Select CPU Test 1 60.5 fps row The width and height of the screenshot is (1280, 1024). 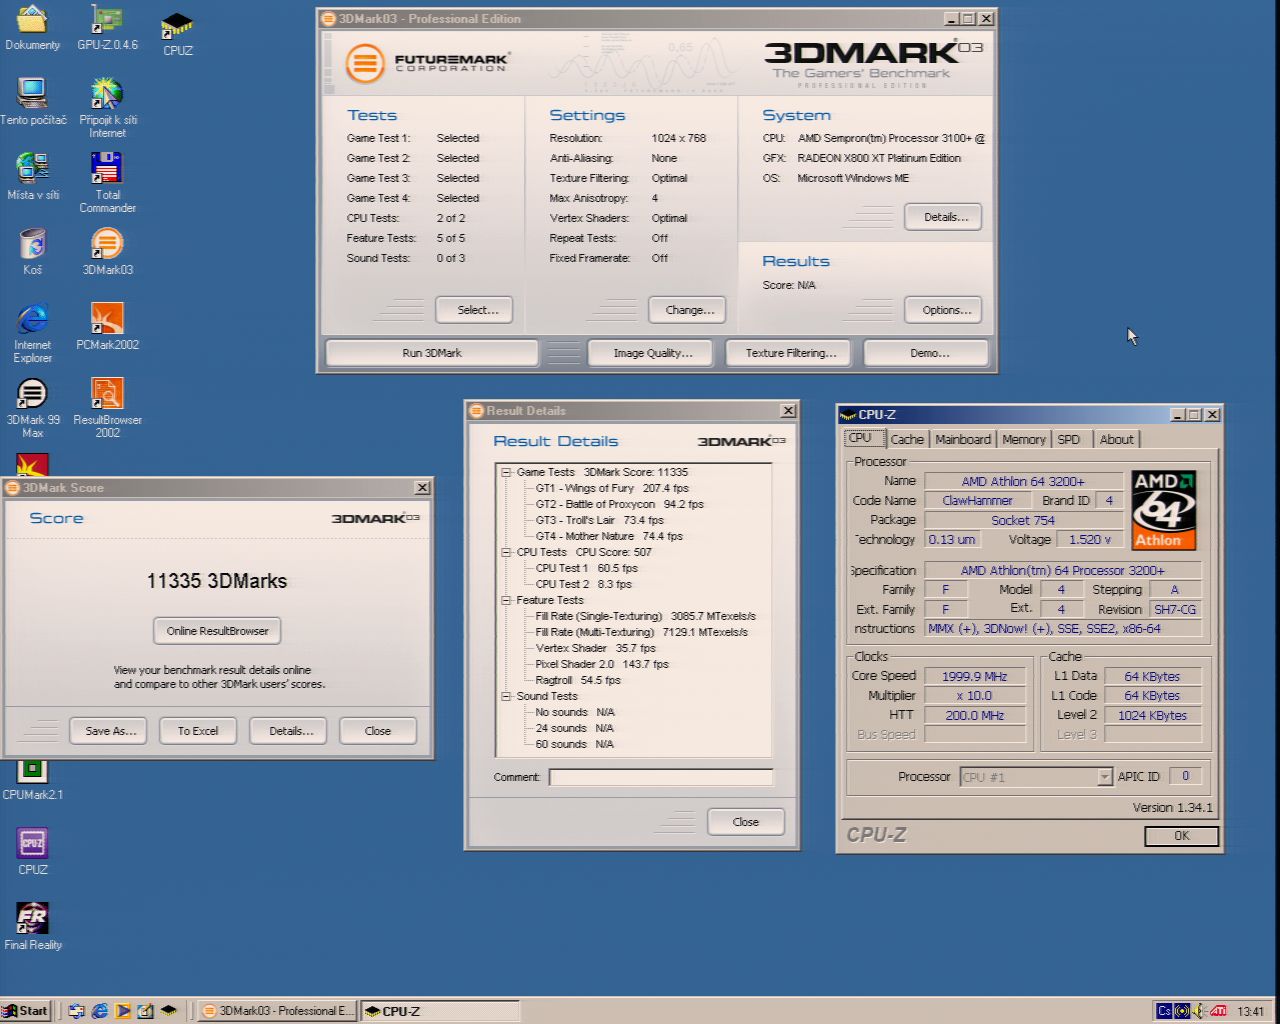click(587, 568)
